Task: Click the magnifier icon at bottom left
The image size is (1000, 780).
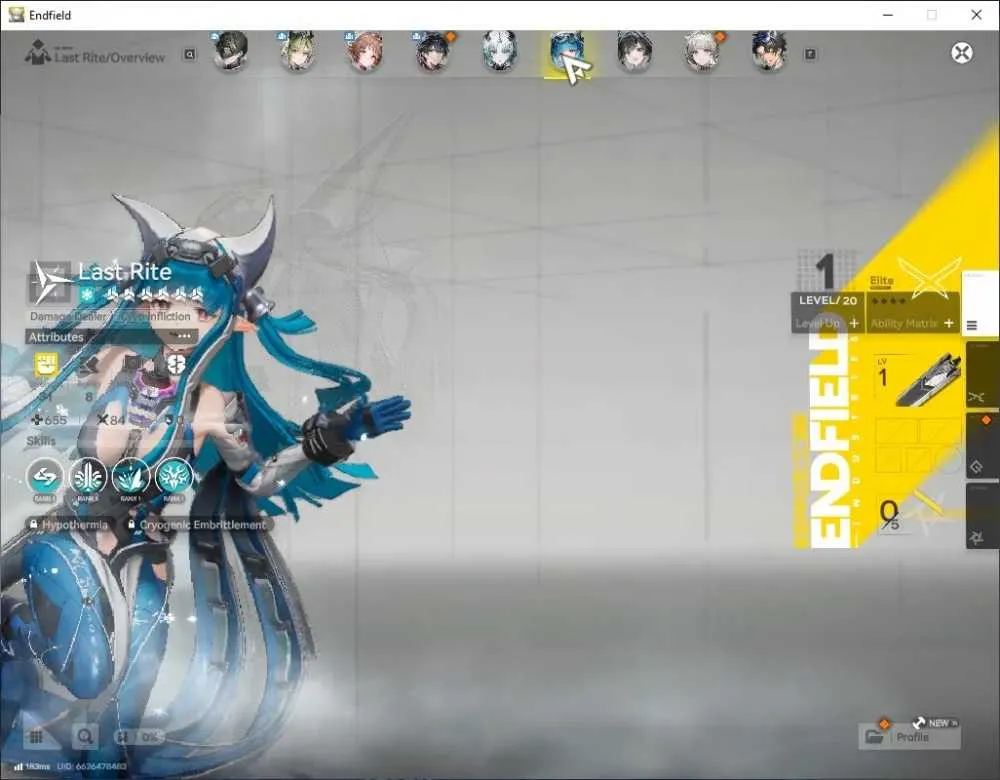Action: pyautogui.click(x=84, y=737)
